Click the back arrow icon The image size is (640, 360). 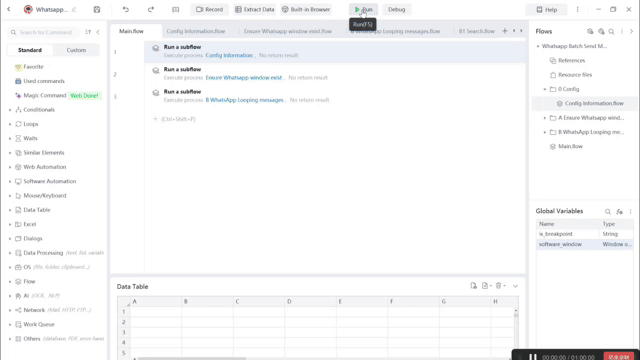[9, 9]
